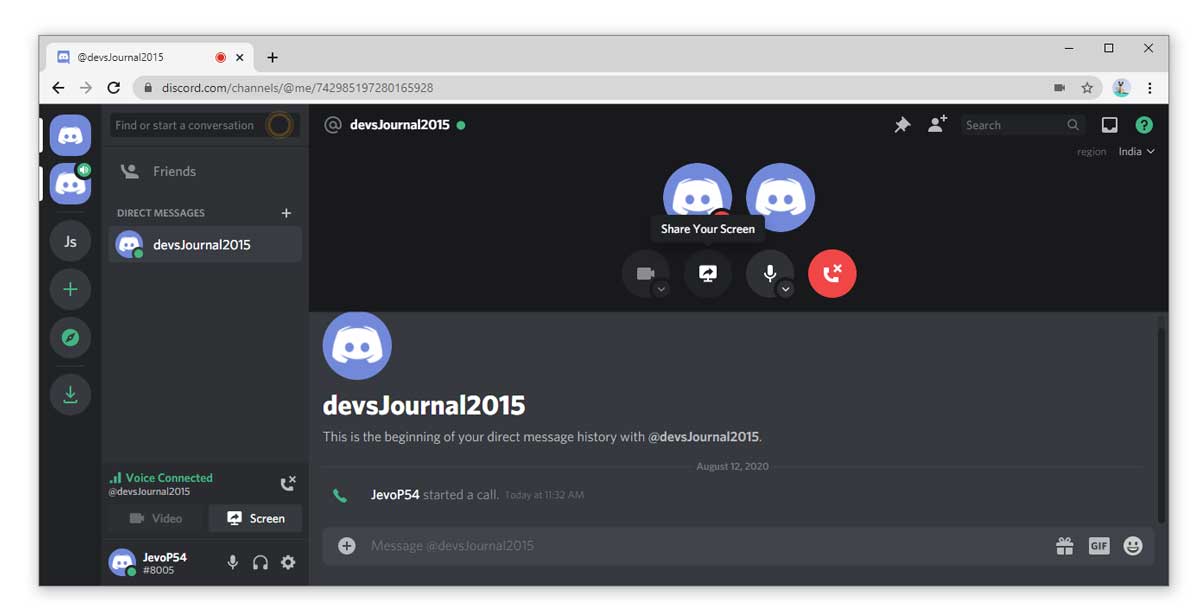Expand microphone options arrow
Image resolution: width=1200 pixels, height=612 pixels.
785,289
